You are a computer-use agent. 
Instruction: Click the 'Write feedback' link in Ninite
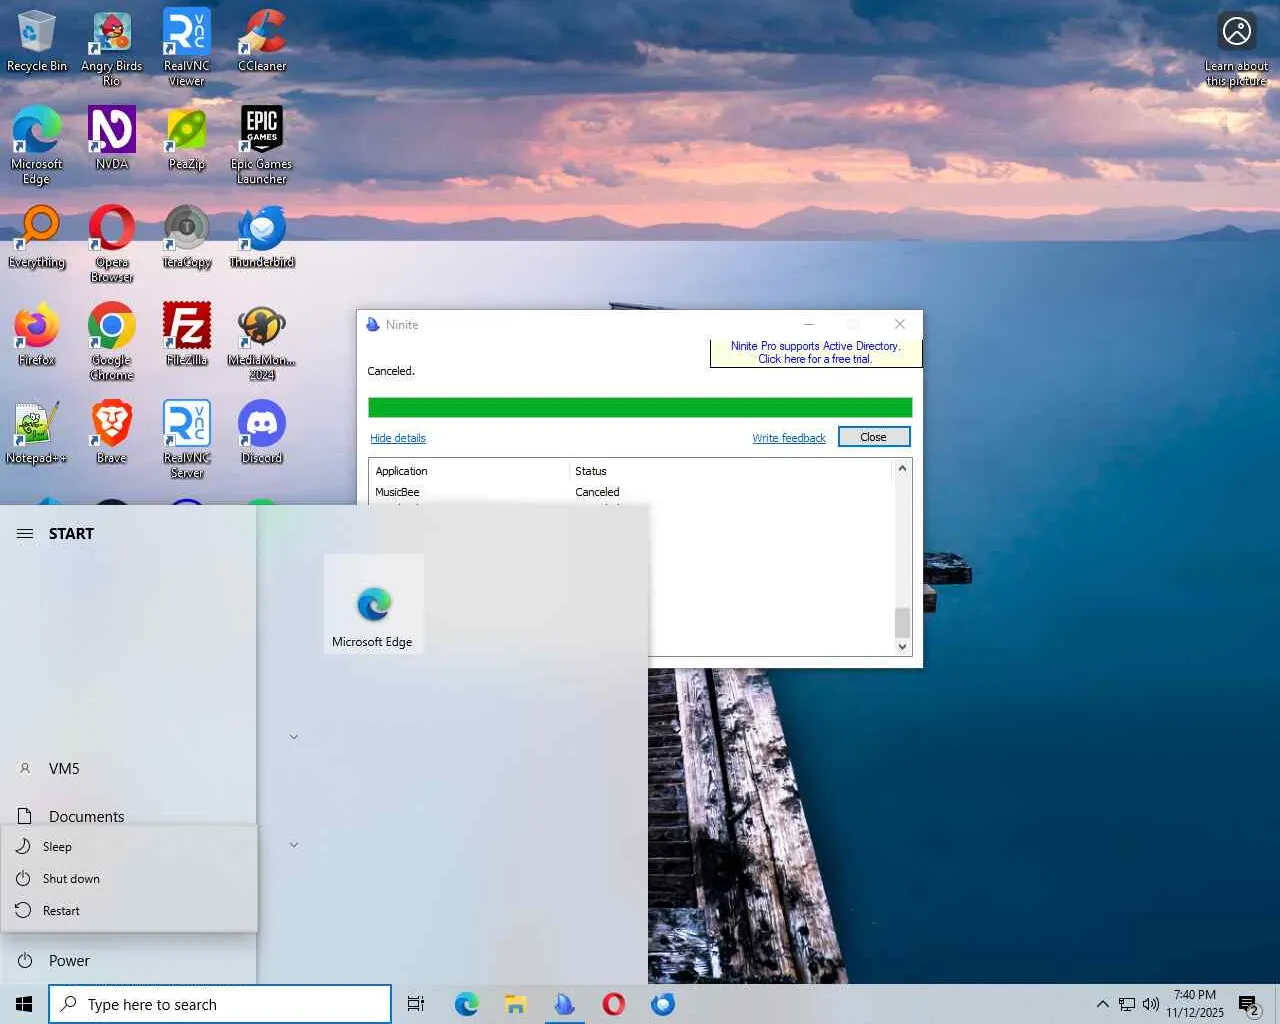point(789,438)
